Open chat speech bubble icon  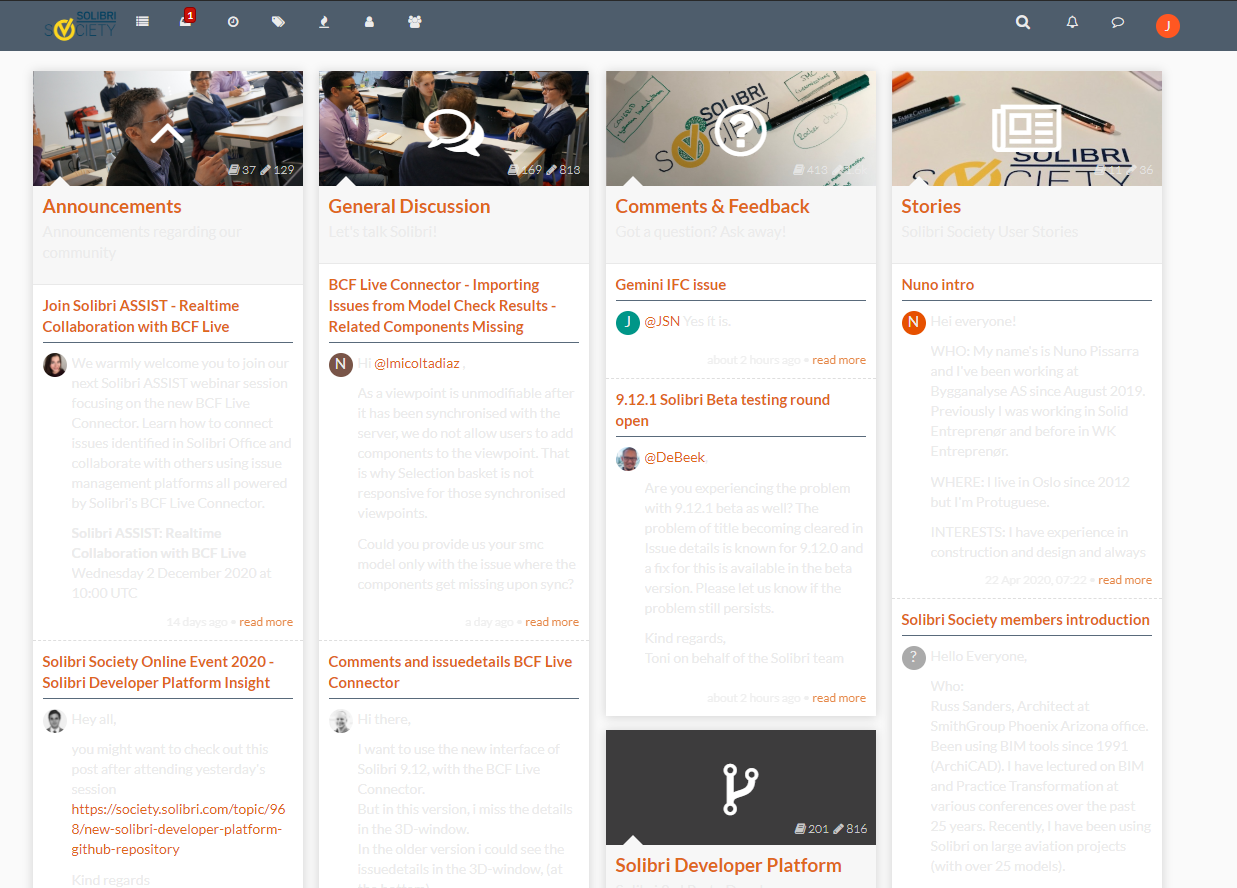[x=1118, y=22]
